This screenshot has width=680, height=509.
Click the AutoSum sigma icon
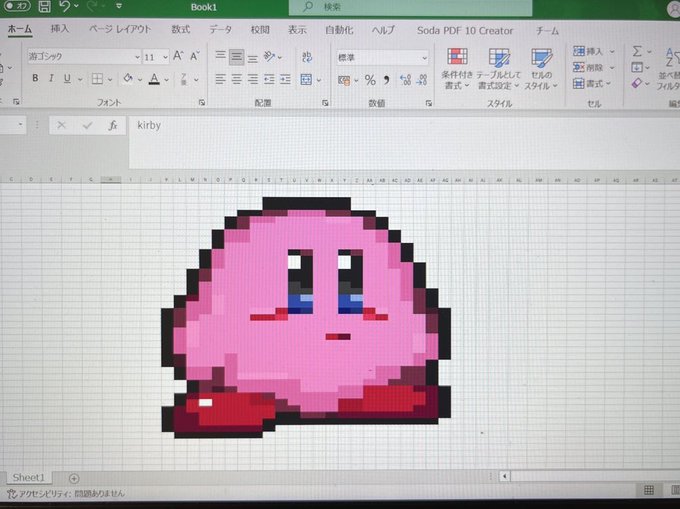pyautogui.click(x=637, y=52)
